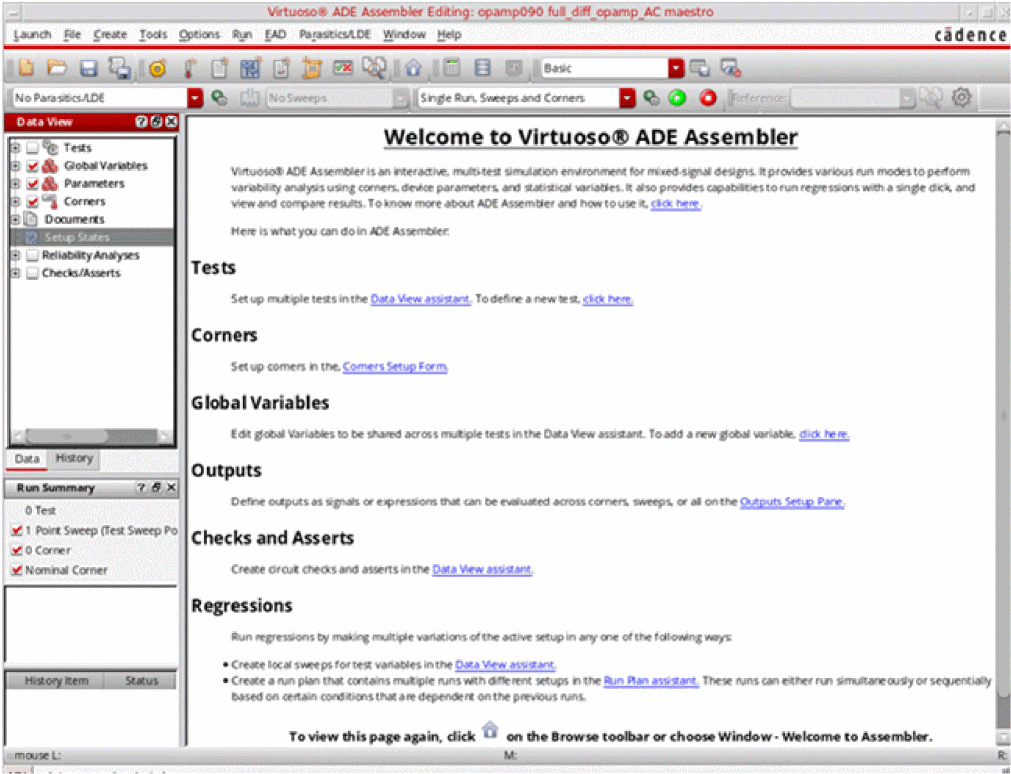Click the Run Summary float icon
This screenshot has width=1011, height=774.
(x=156, y=488)
